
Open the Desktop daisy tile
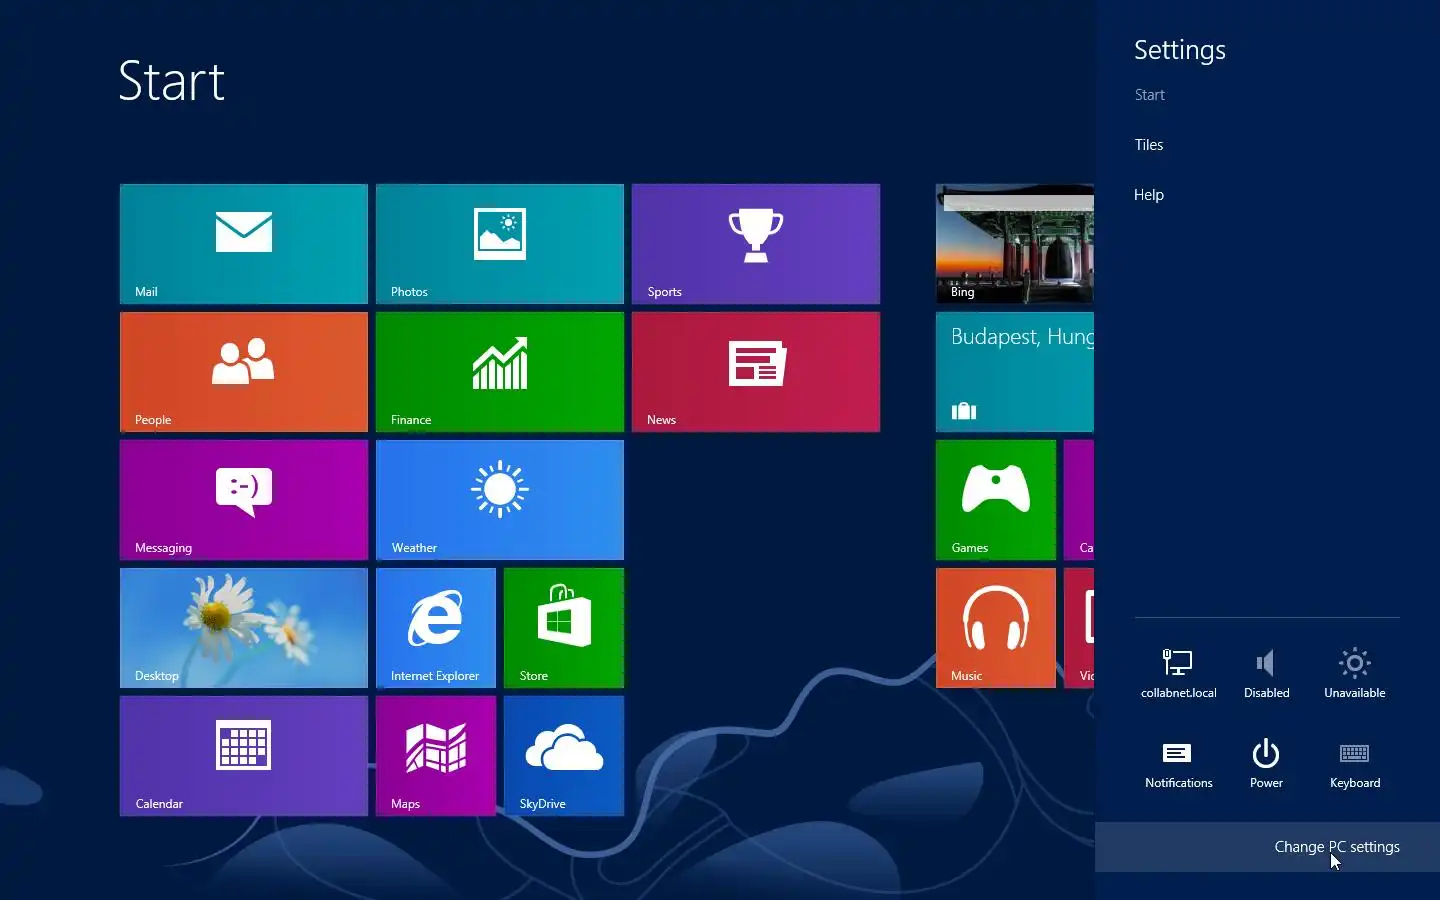click(x=244, y=628)
